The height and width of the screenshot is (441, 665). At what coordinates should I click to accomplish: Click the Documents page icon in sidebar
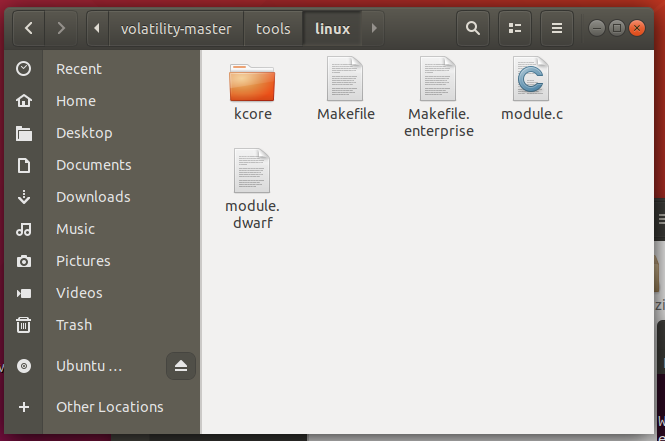pos(24,165)
